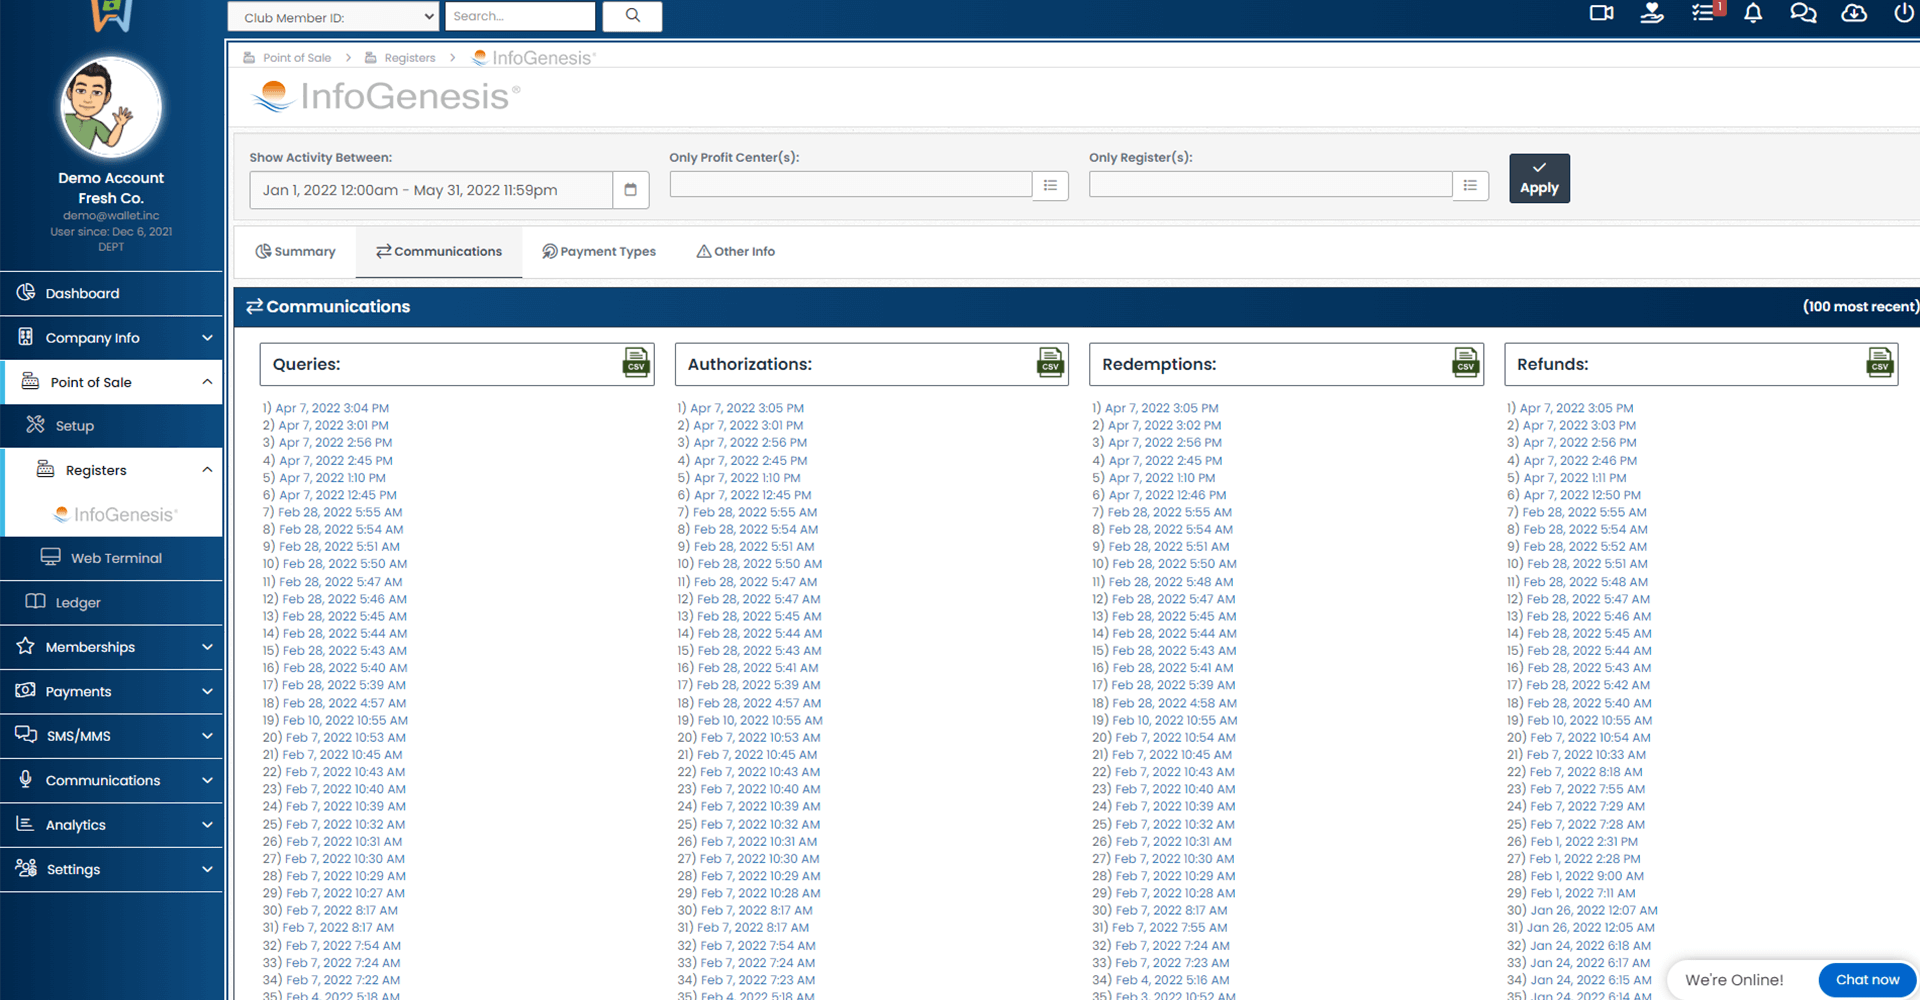This screenshot has width=1920, height=1000.
Task: Open the chat messages icon in top bar
Action: (x=1803, y=14)
